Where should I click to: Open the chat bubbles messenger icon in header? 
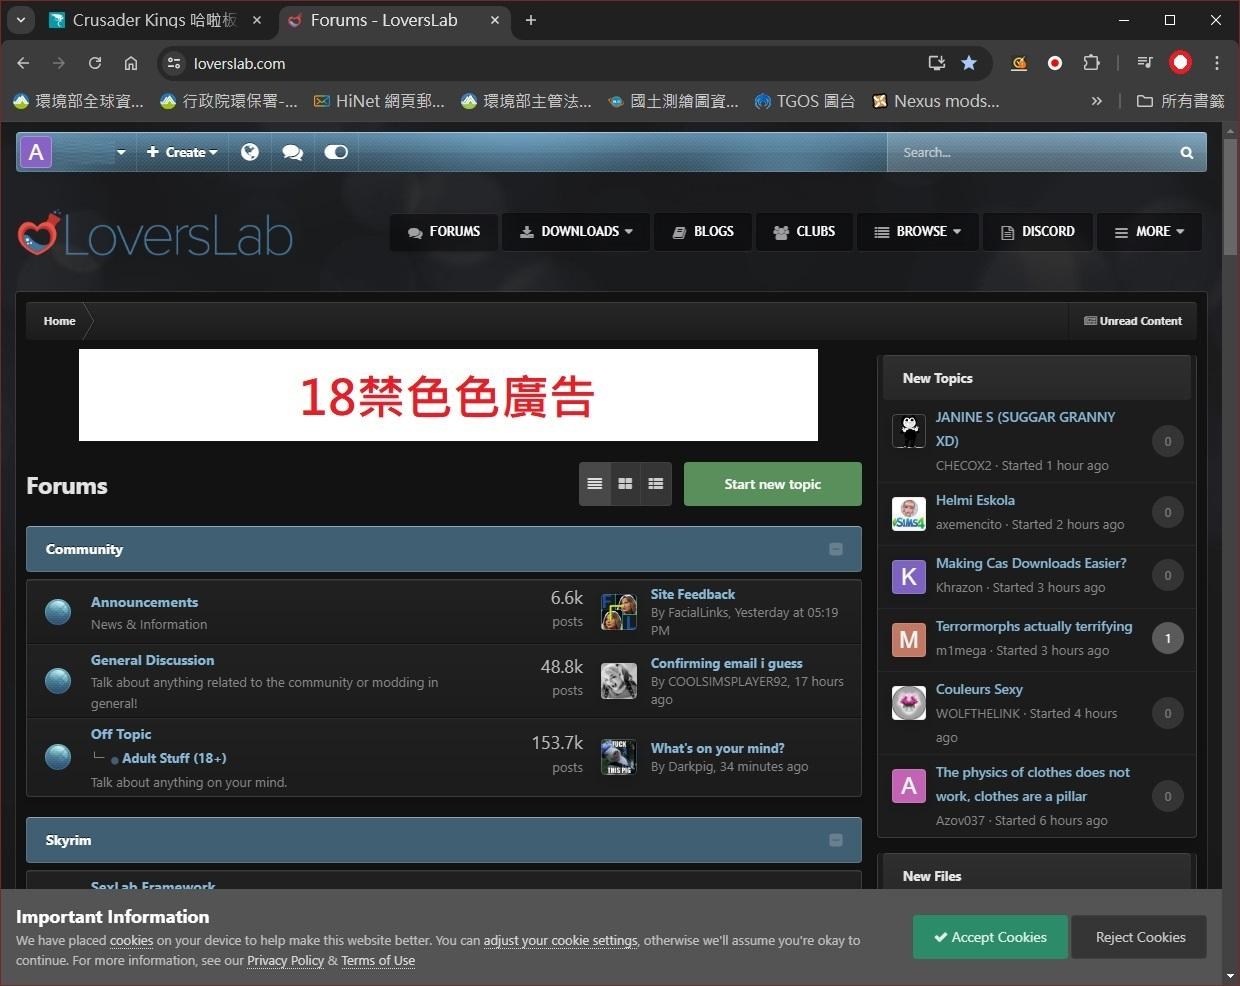pos(292,152)
